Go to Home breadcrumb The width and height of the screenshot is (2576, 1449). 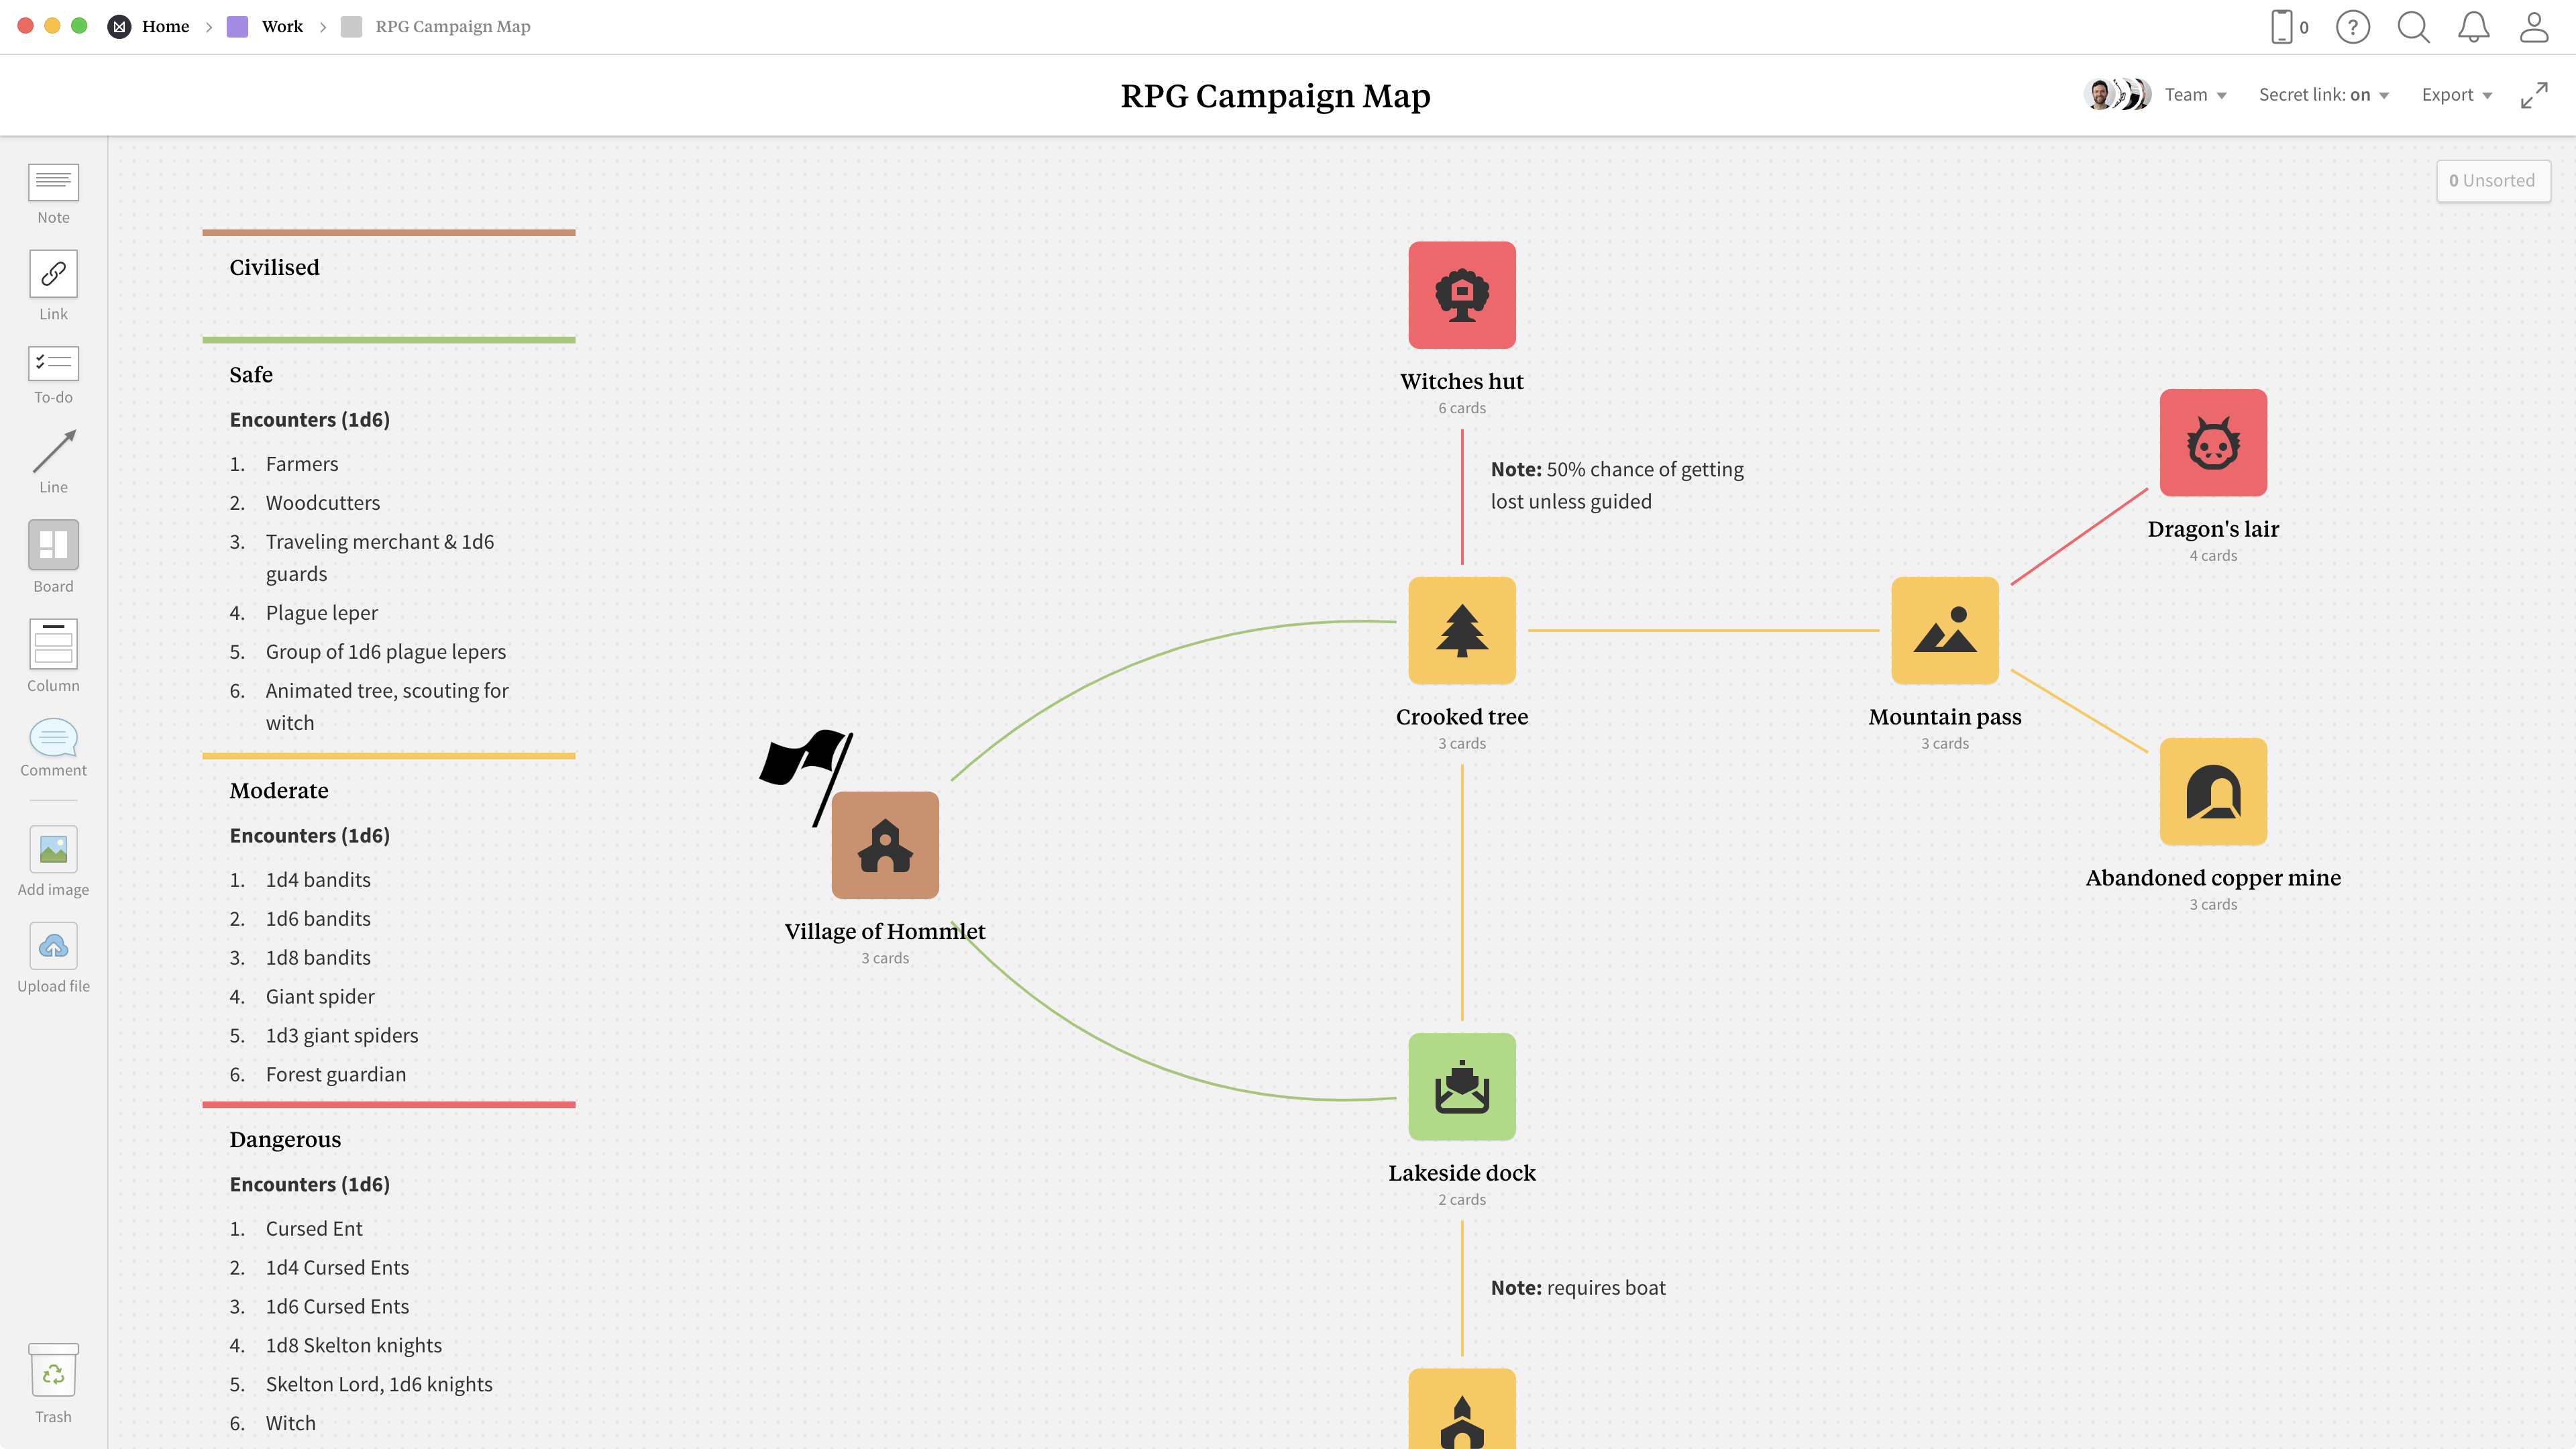coord(165,27)
